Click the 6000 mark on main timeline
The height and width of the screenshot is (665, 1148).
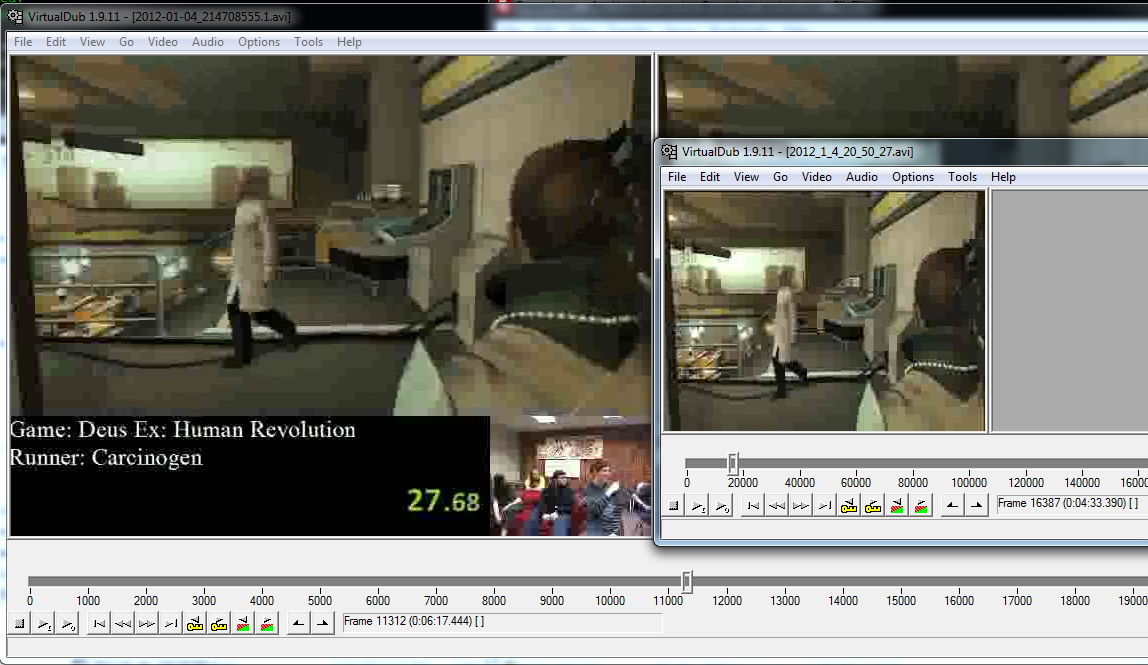coord(378,601)
